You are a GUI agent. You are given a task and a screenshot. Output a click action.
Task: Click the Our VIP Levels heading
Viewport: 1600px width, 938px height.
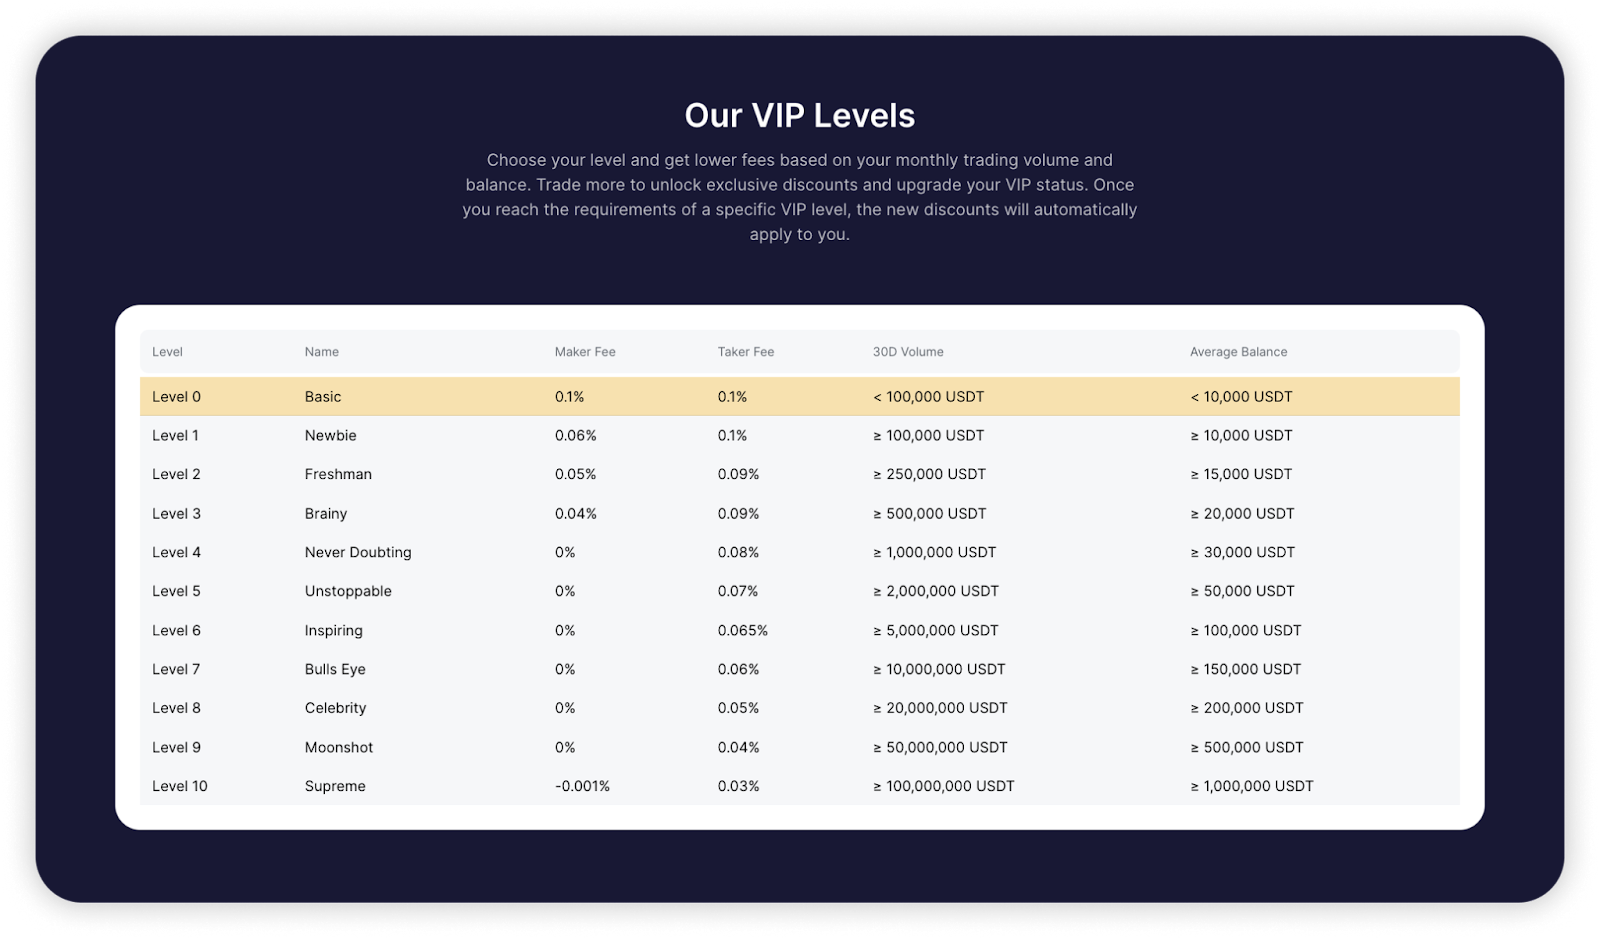[x=800, y=115]
